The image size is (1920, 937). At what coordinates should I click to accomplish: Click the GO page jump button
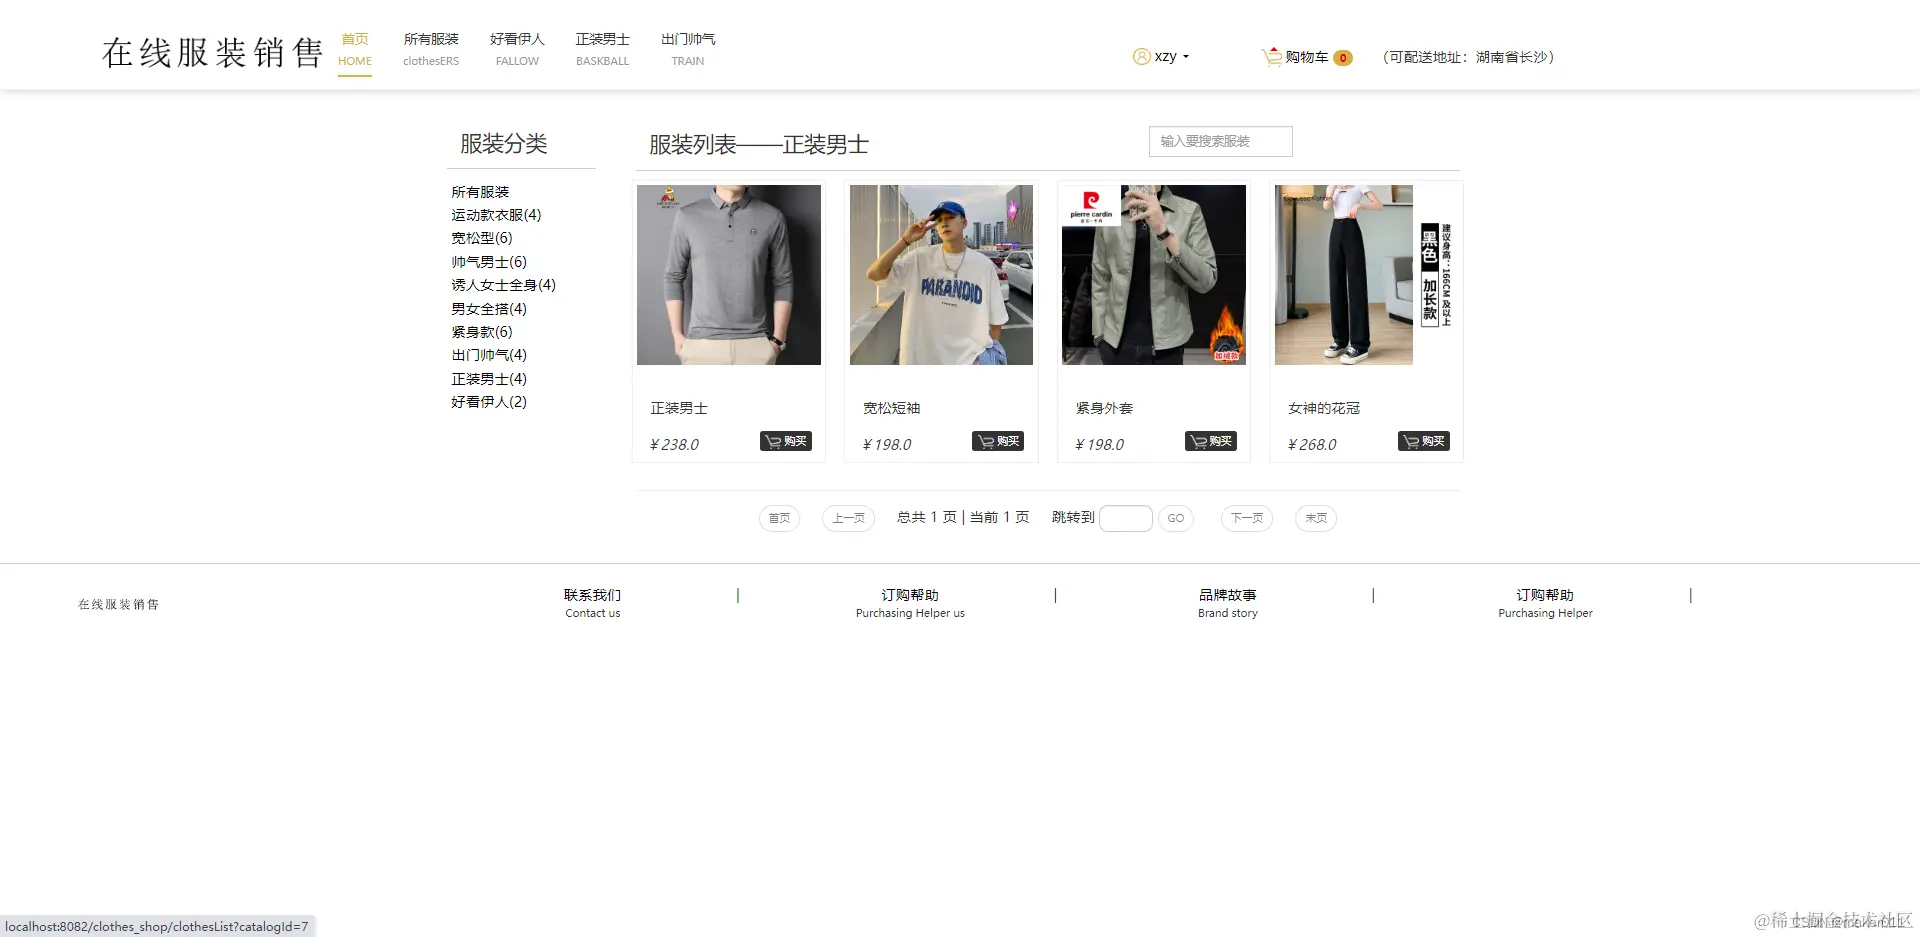pos(1175,518)
